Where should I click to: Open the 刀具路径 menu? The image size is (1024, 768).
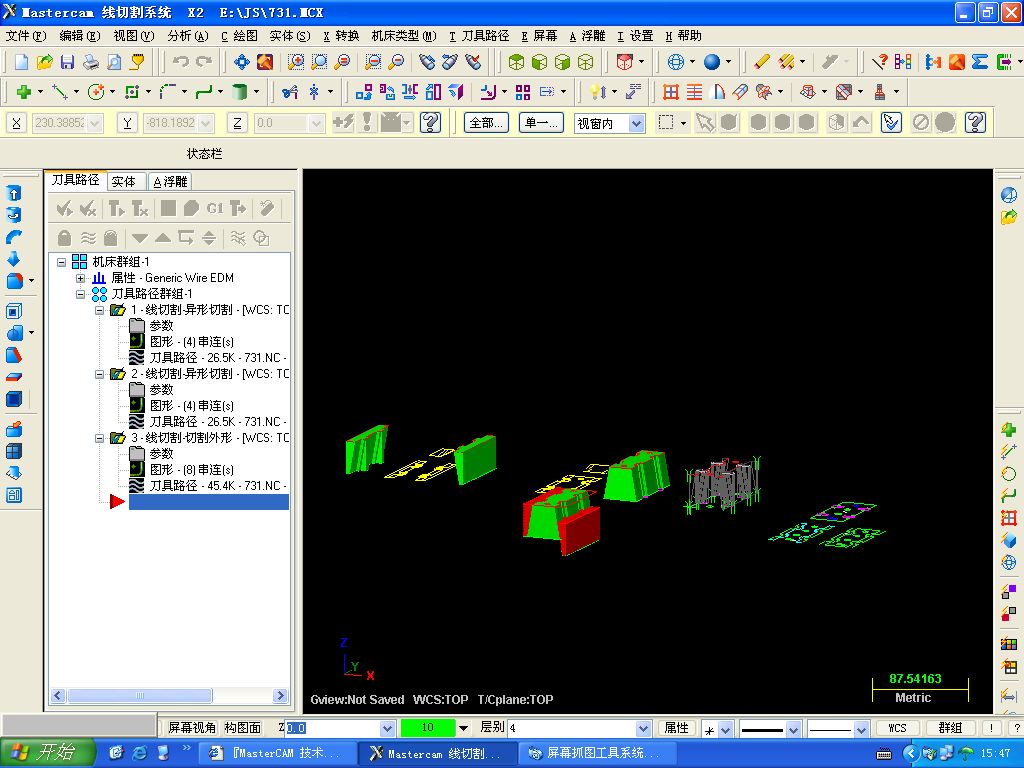pyautogui.click(x=479, y=36)
